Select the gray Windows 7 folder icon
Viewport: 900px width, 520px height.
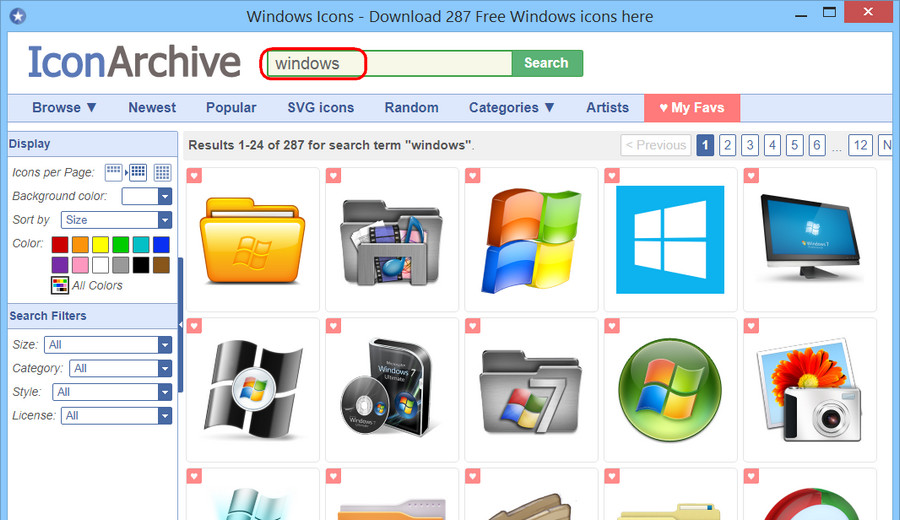[530, 392]
